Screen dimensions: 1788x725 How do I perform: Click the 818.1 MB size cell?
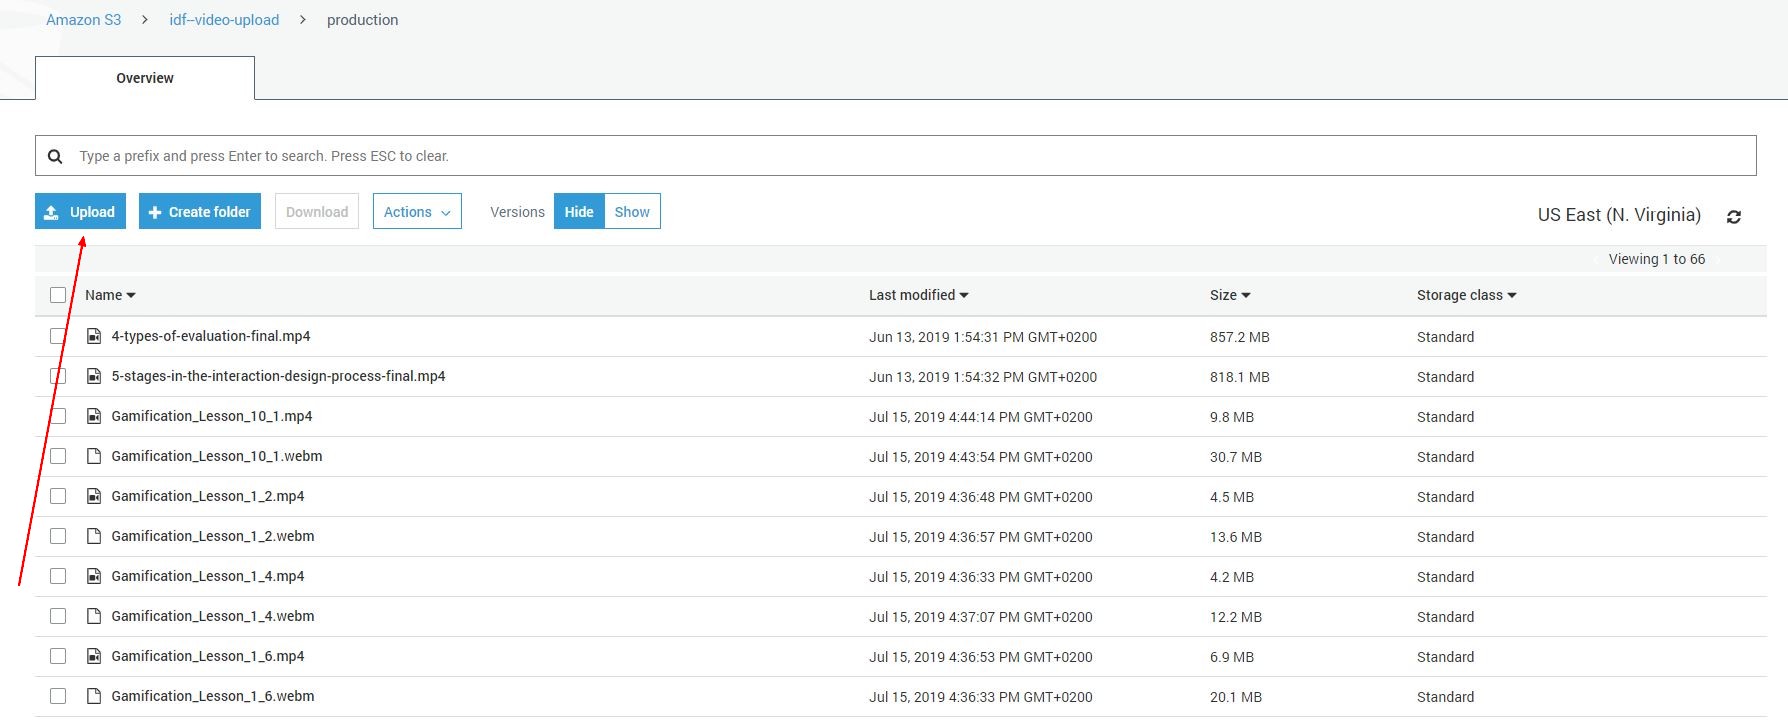[x=1240, y=377]
